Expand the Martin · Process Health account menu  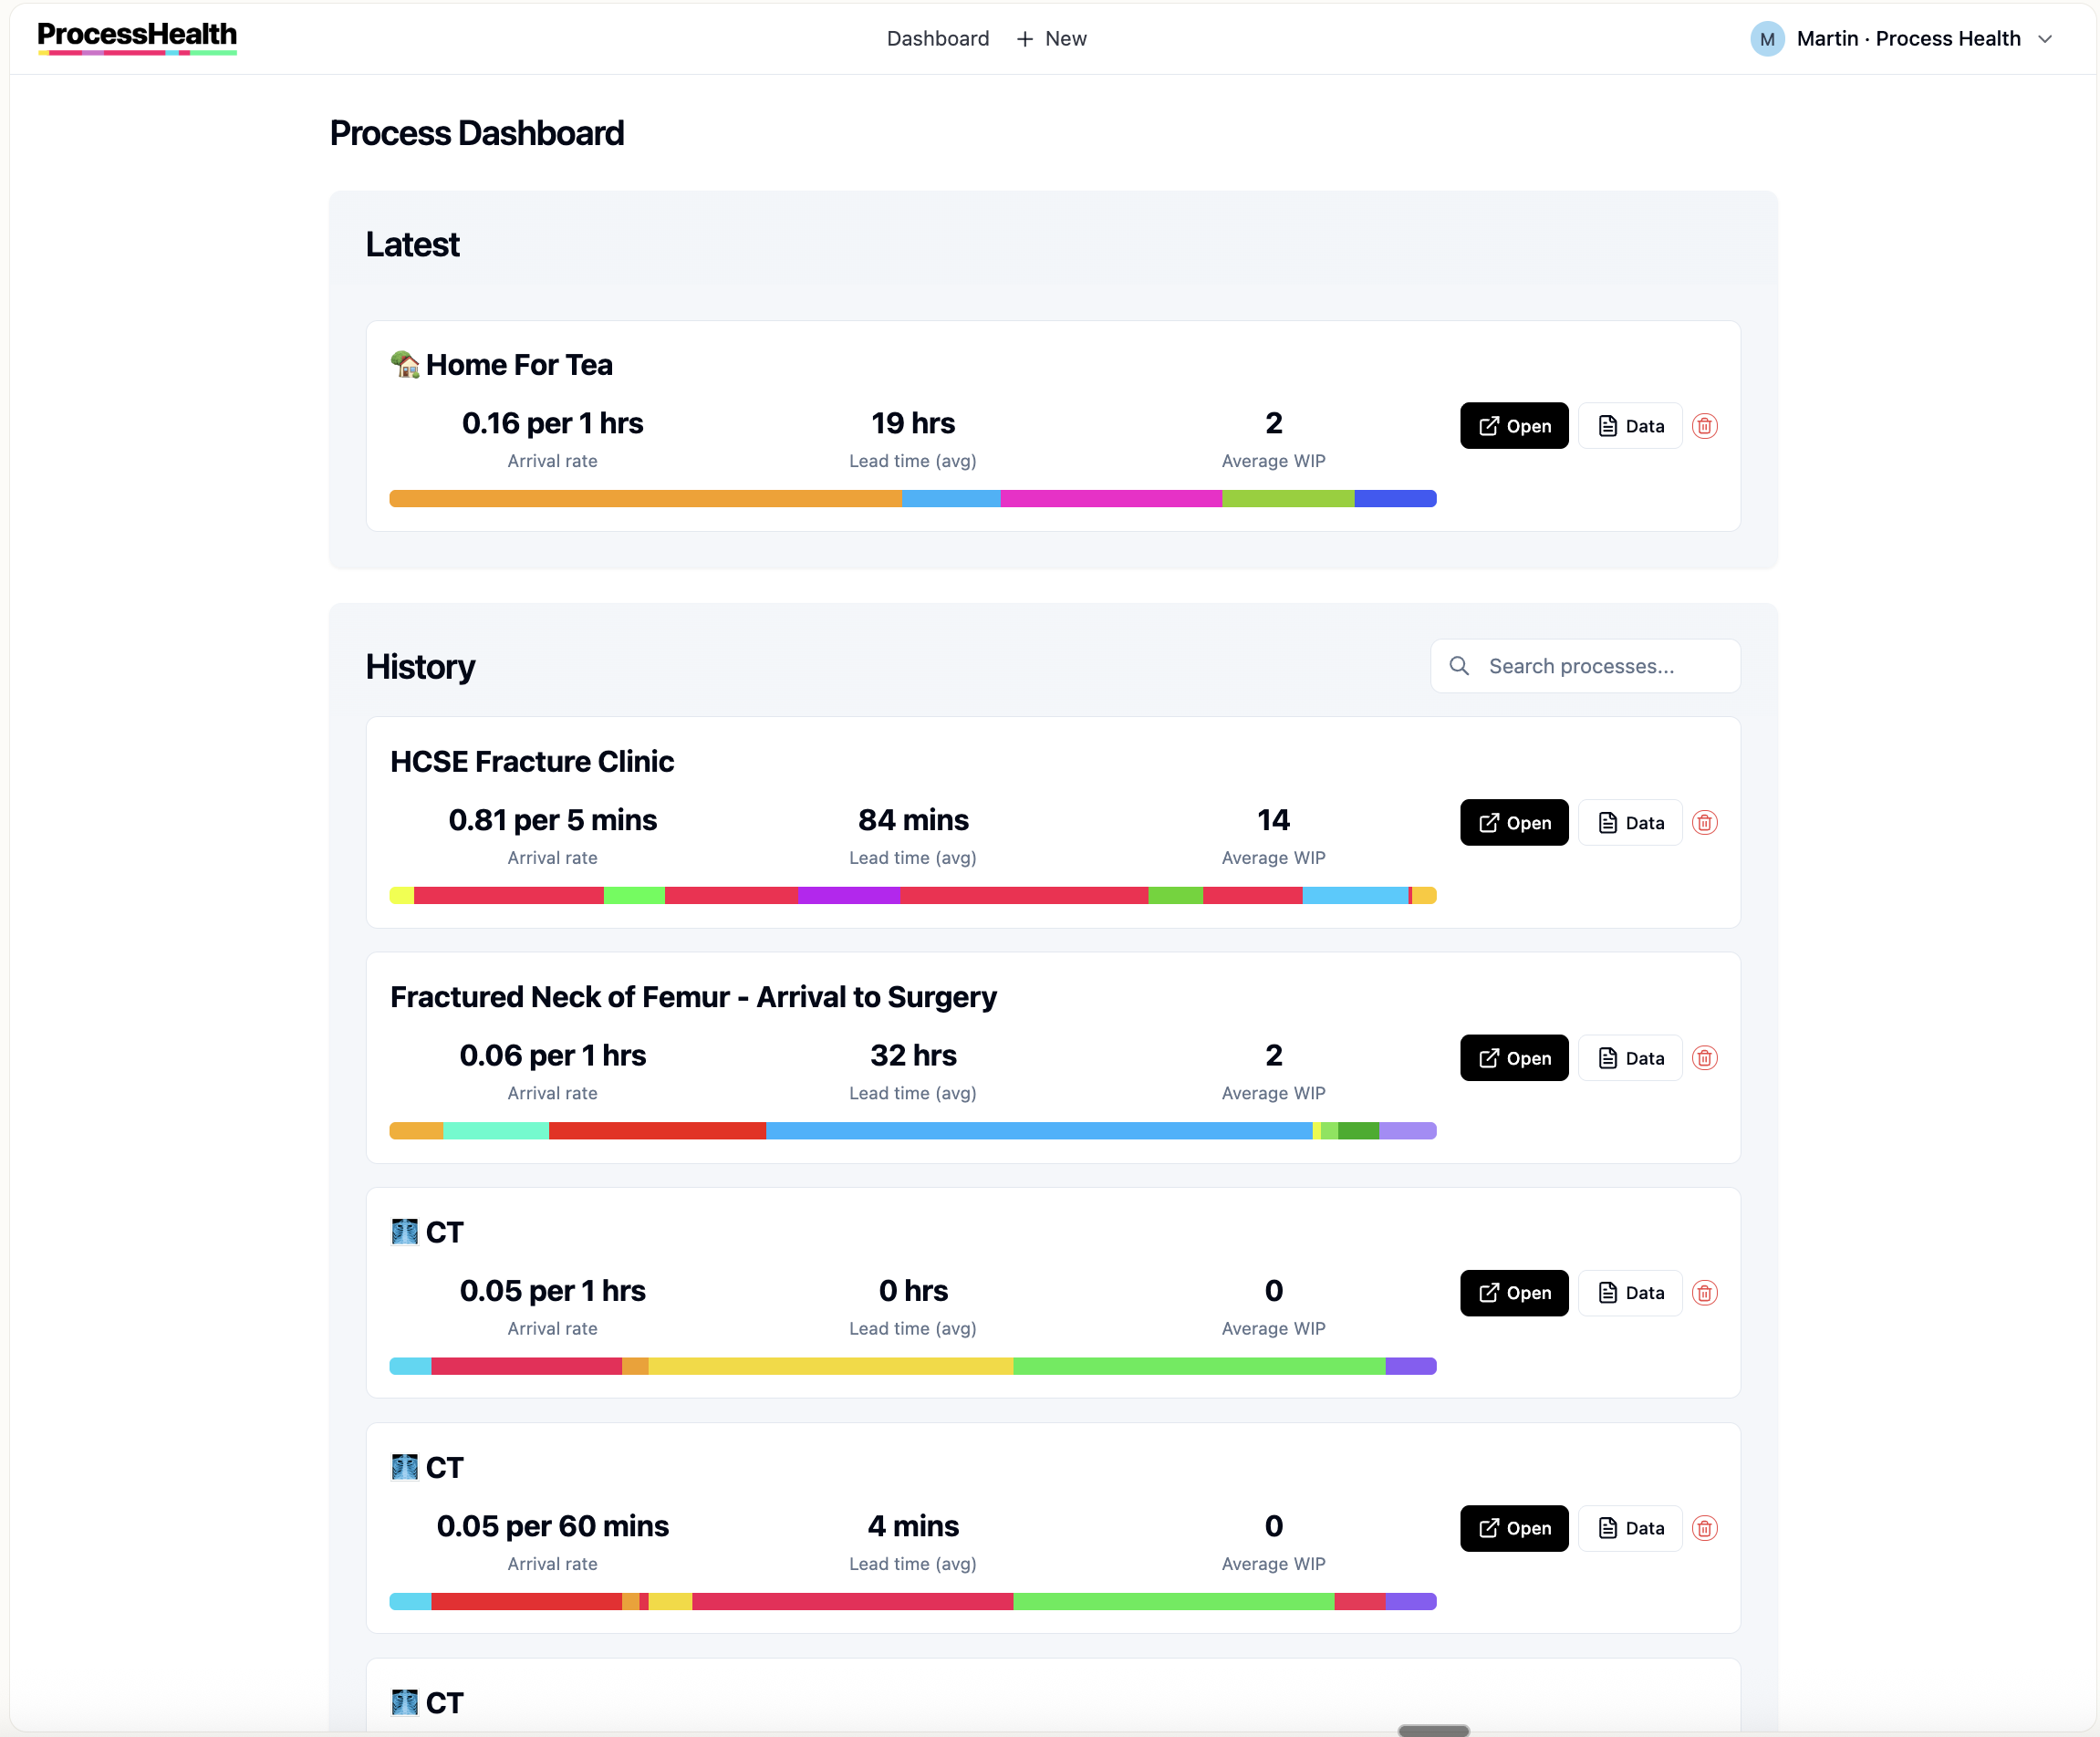[x=1902, y=39]
